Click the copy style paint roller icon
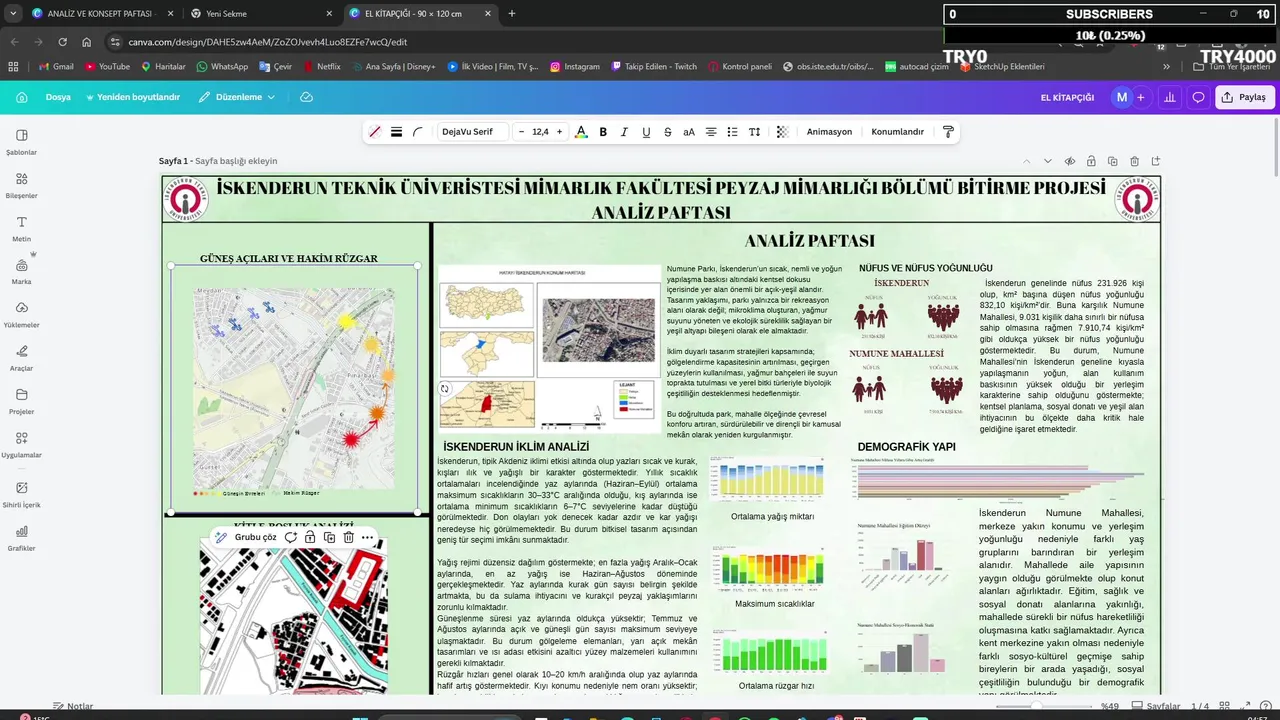The image size is (1280, 720). pyautogui.click(x=948, y=132)
